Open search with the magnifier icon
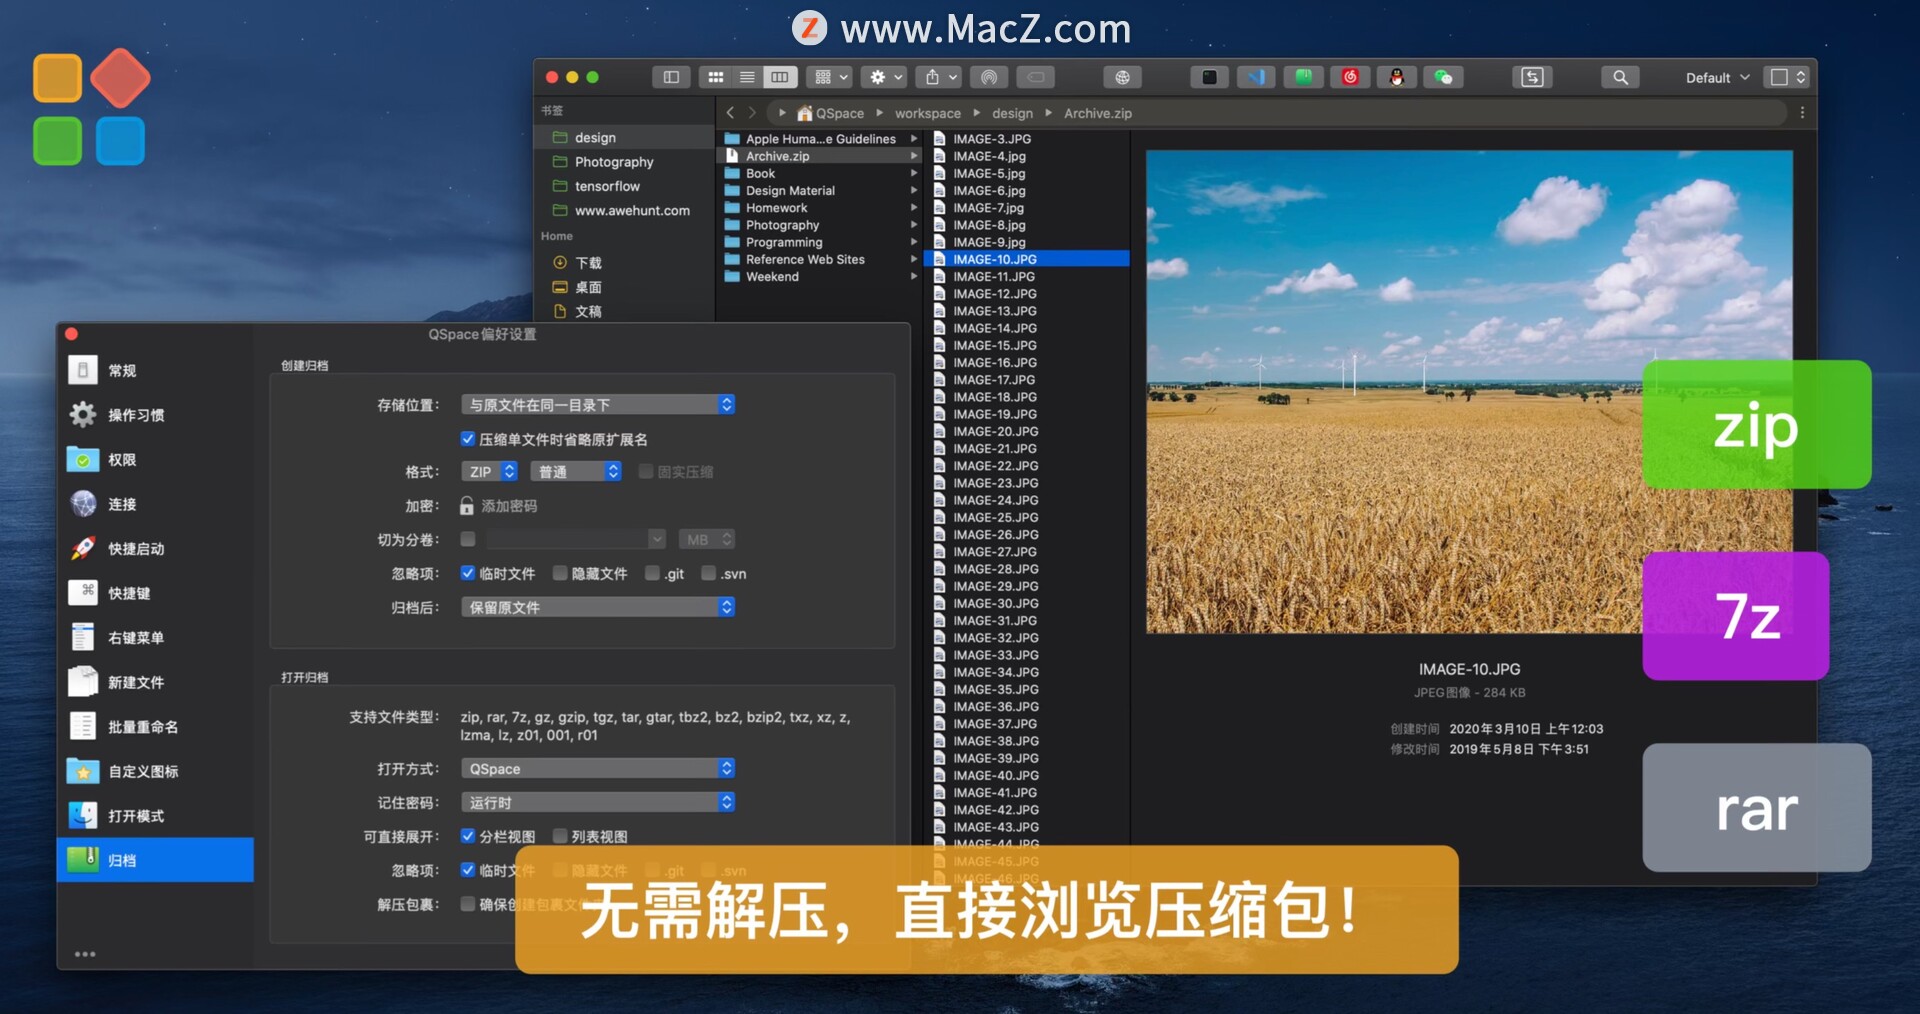This screenshot has height=1014, width=1920. click(x=1620, y=77)
